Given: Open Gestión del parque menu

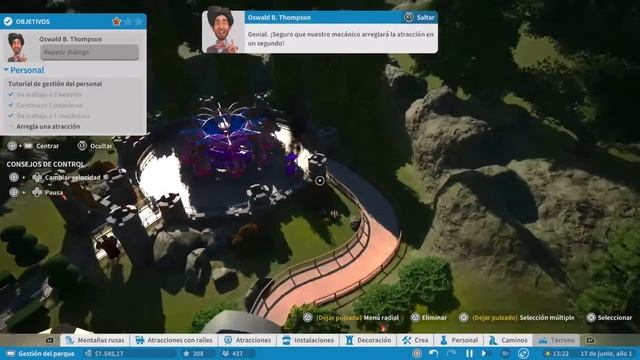Looking at the screenshot, I should click(41, 353).
